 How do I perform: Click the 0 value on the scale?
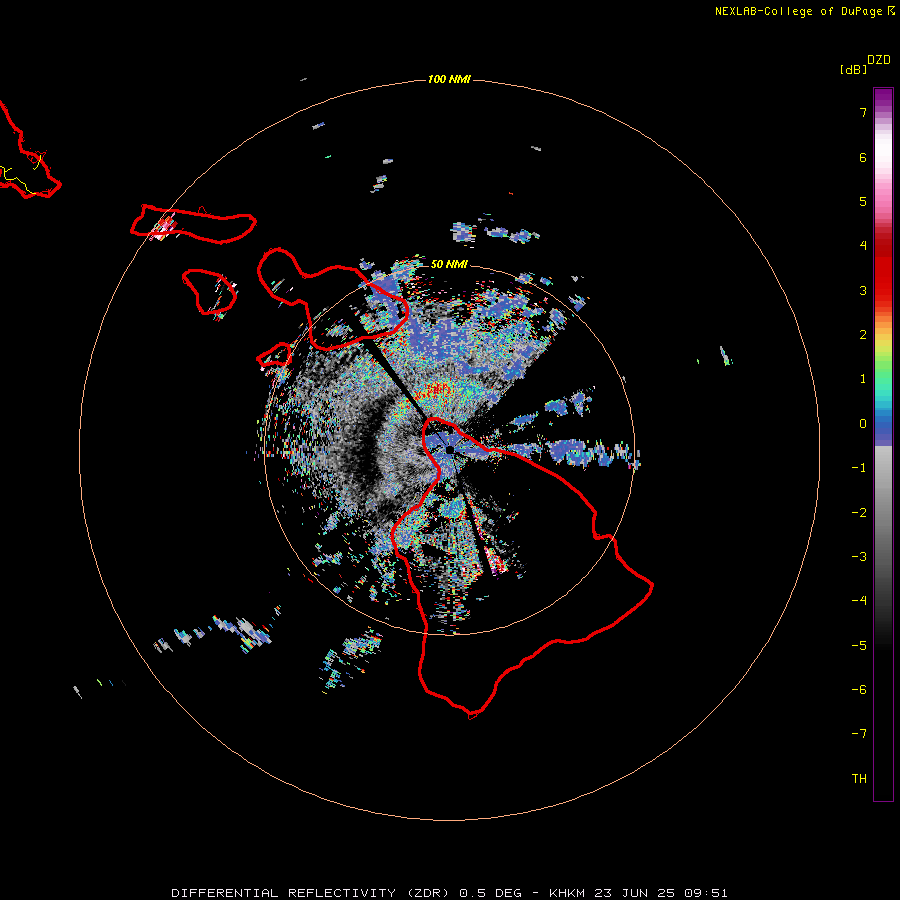[x=863, y=424]
